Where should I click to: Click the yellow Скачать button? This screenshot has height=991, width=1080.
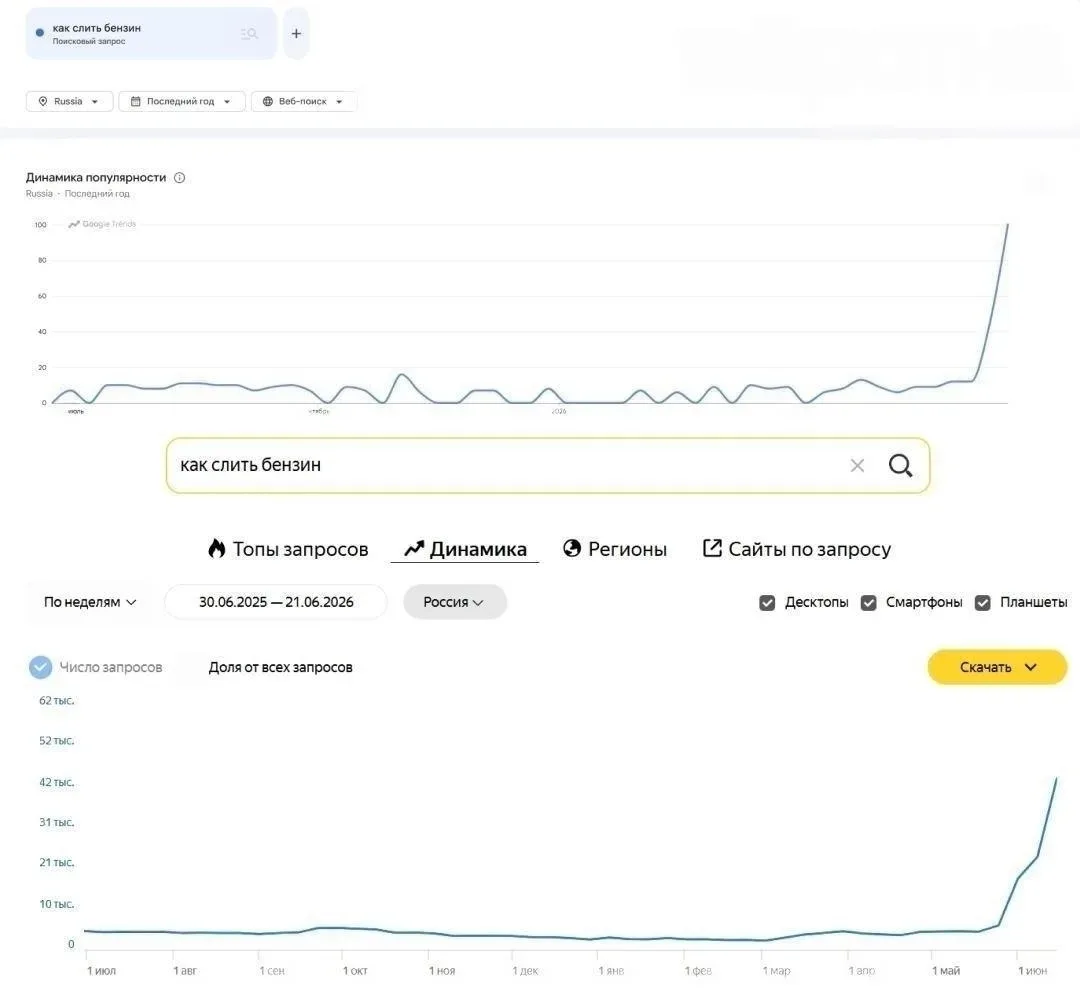point(997,667)
